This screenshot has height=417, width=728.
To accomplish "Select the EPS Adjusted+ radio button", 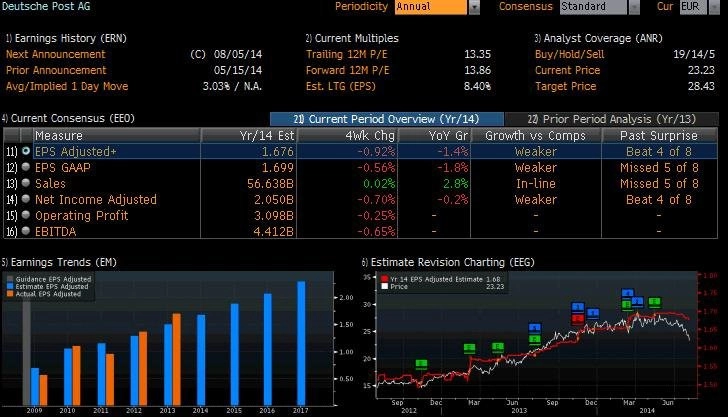I will tap(26, 151).
